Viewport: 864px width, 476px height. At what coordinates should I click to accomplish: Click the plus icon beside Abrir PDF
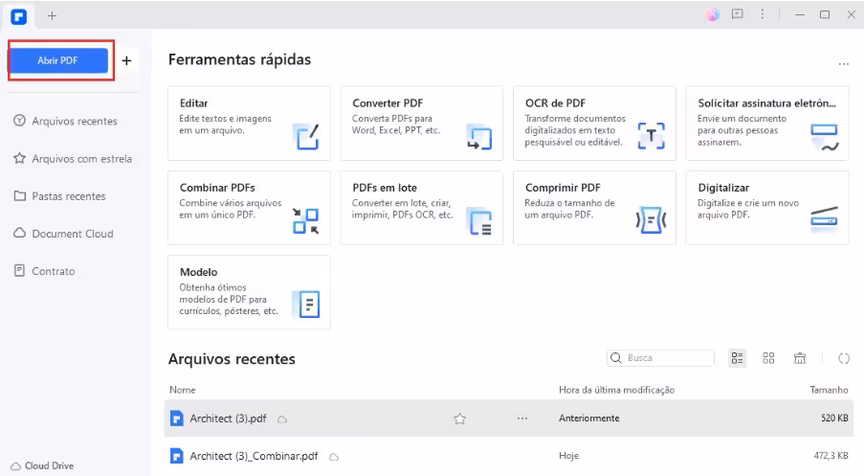point(126,61)
